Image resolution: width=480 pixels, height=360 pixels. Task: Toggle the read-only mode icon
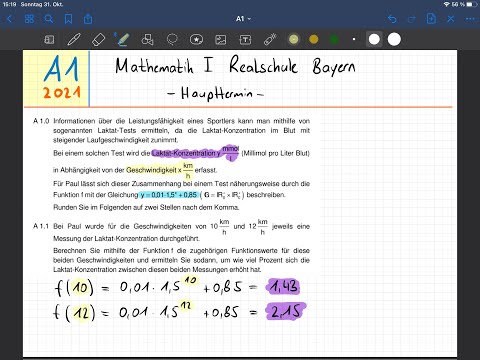[x=49, y=40]
